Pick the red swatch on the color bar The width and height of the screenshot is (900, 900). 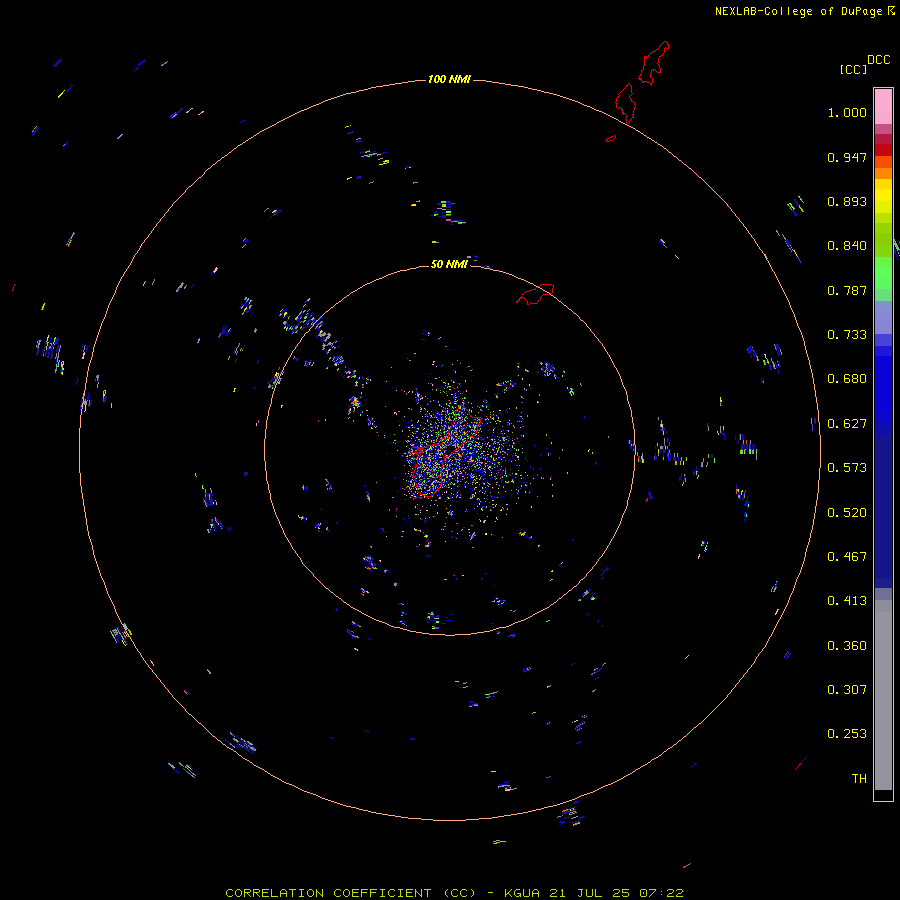point(883,150)
